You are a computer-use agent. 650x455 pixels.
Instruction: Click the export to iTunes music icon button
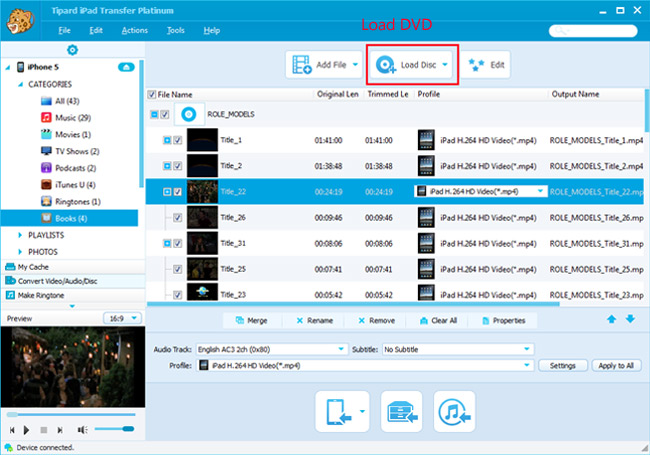coord(454,411)
